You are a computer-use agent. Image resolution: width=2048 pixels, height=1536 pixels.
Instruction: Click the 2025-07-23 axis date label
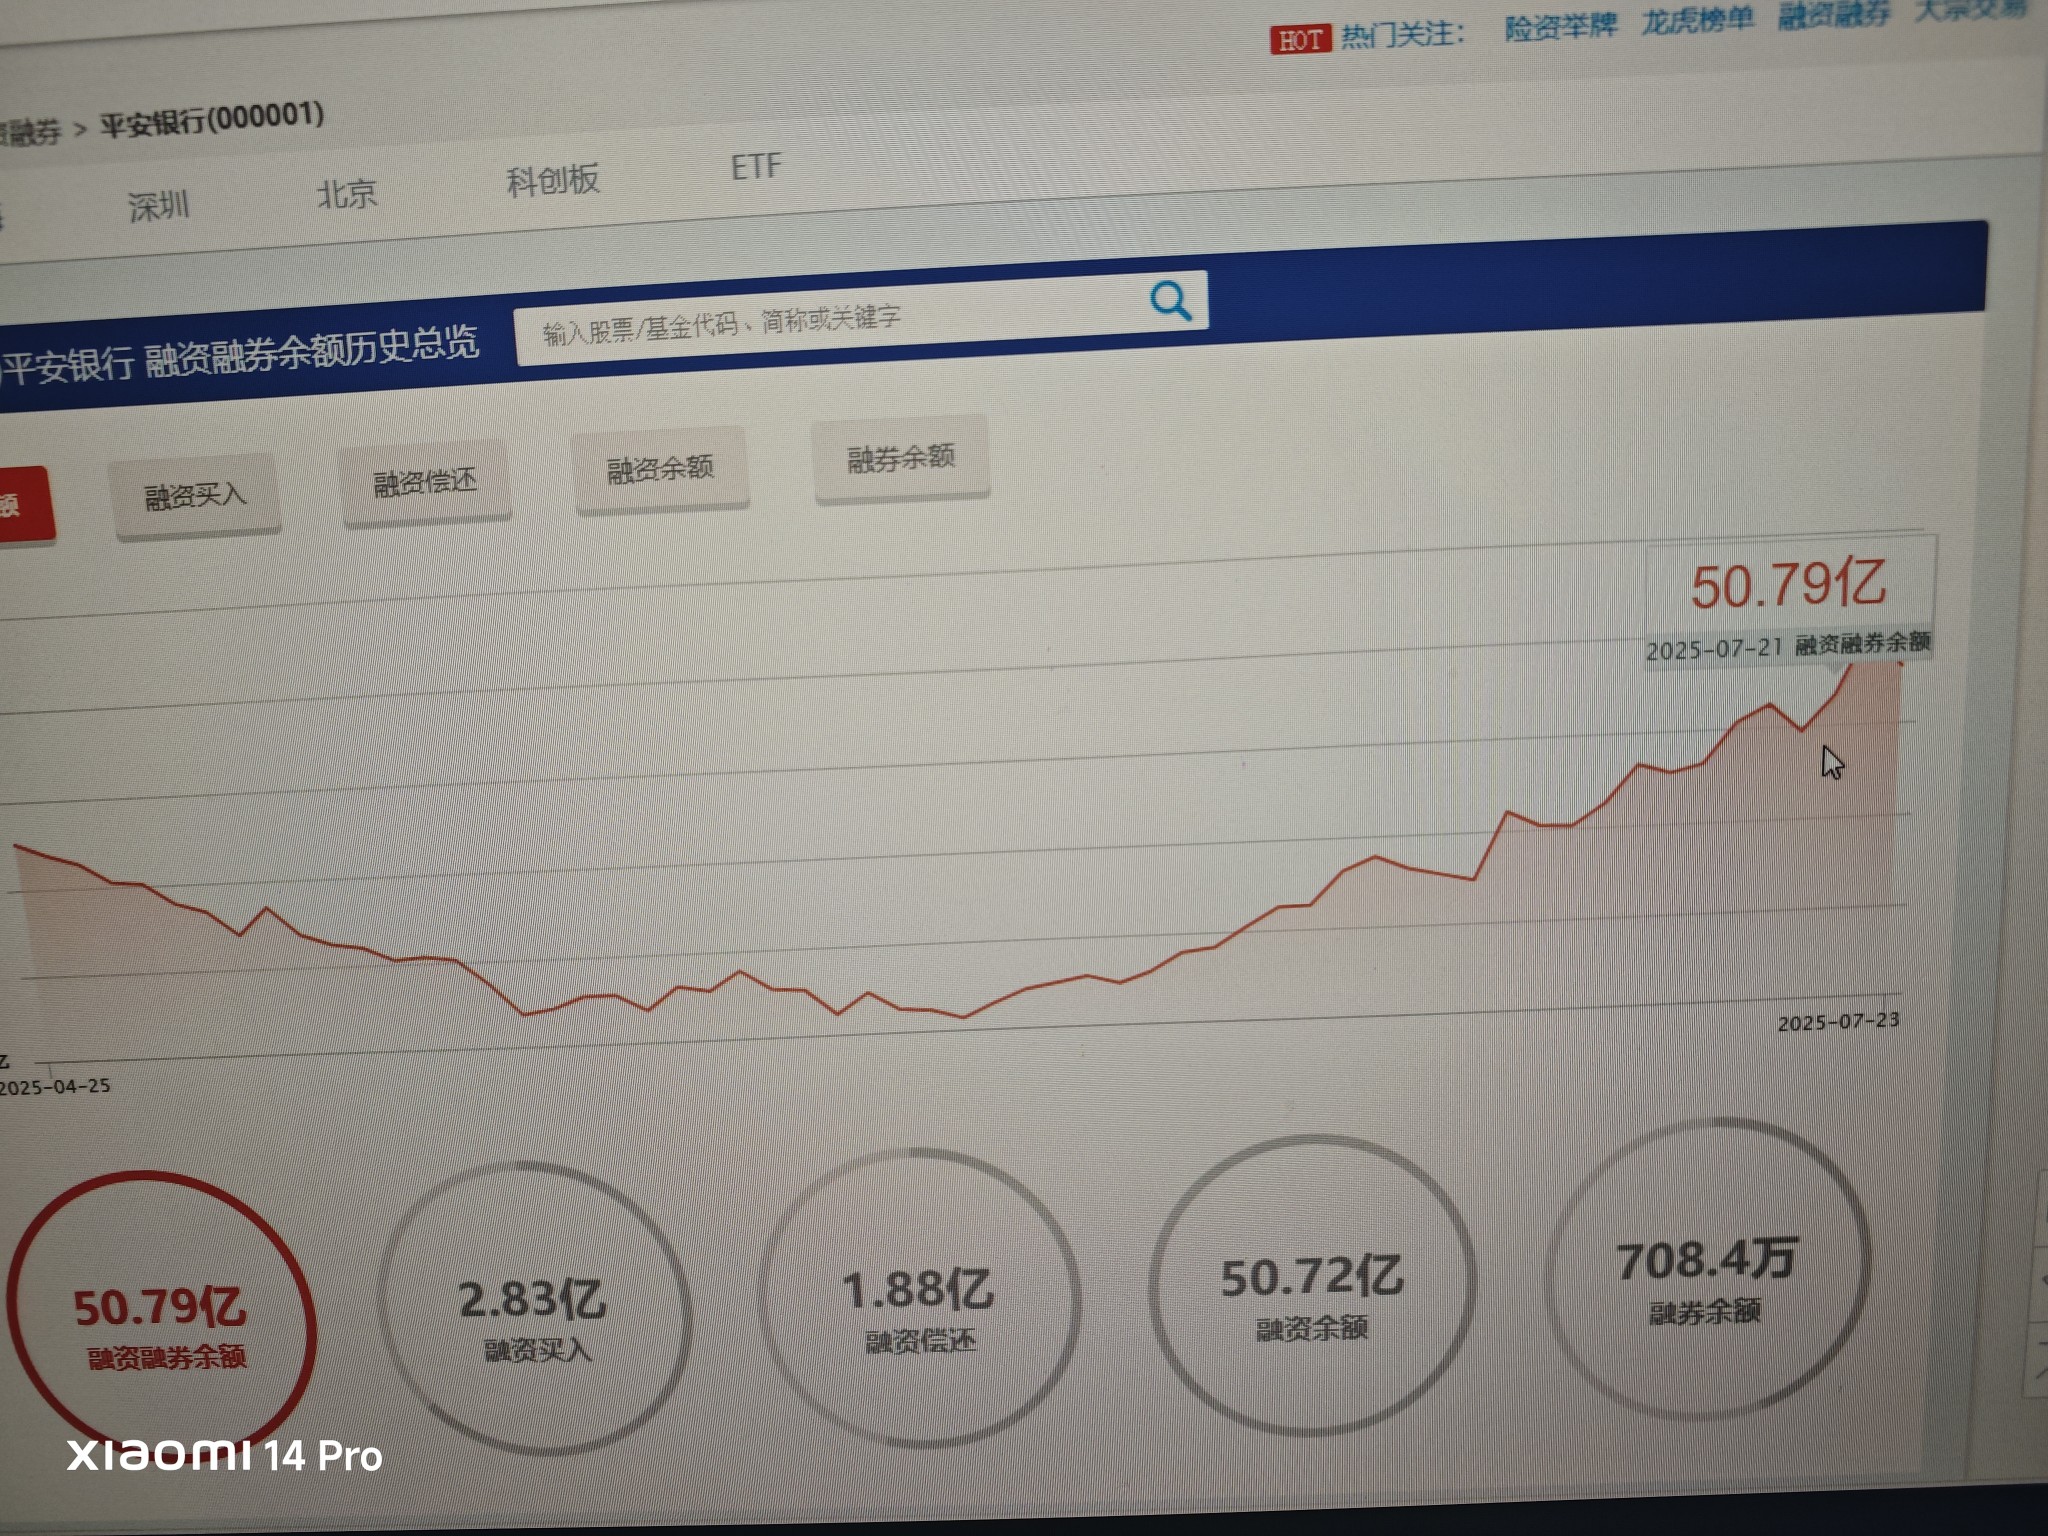(1838, 1022)
